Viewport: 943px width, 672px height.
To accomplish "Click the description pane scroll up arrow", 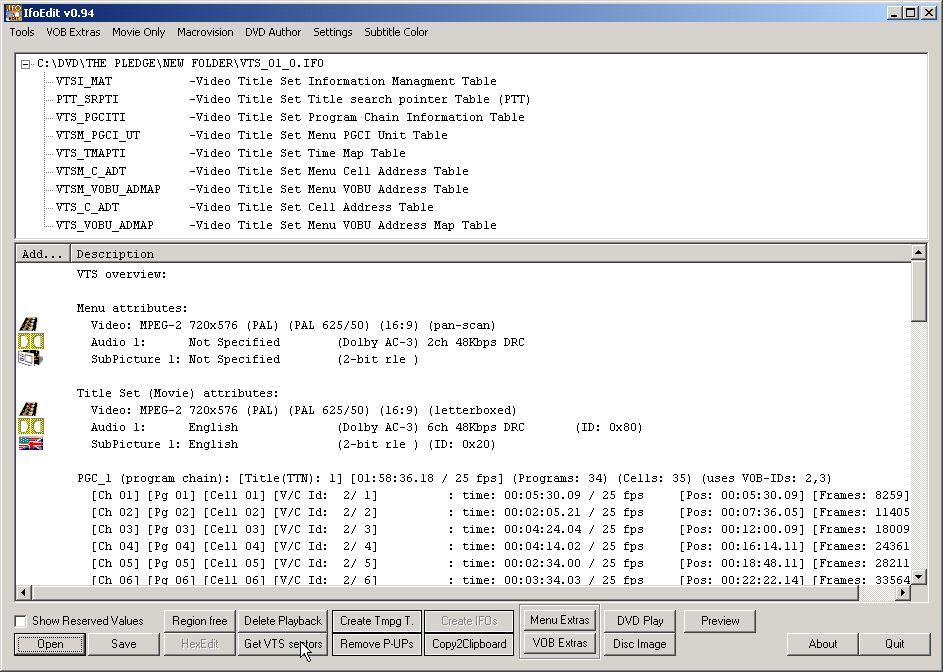I will tap(918, 252).
